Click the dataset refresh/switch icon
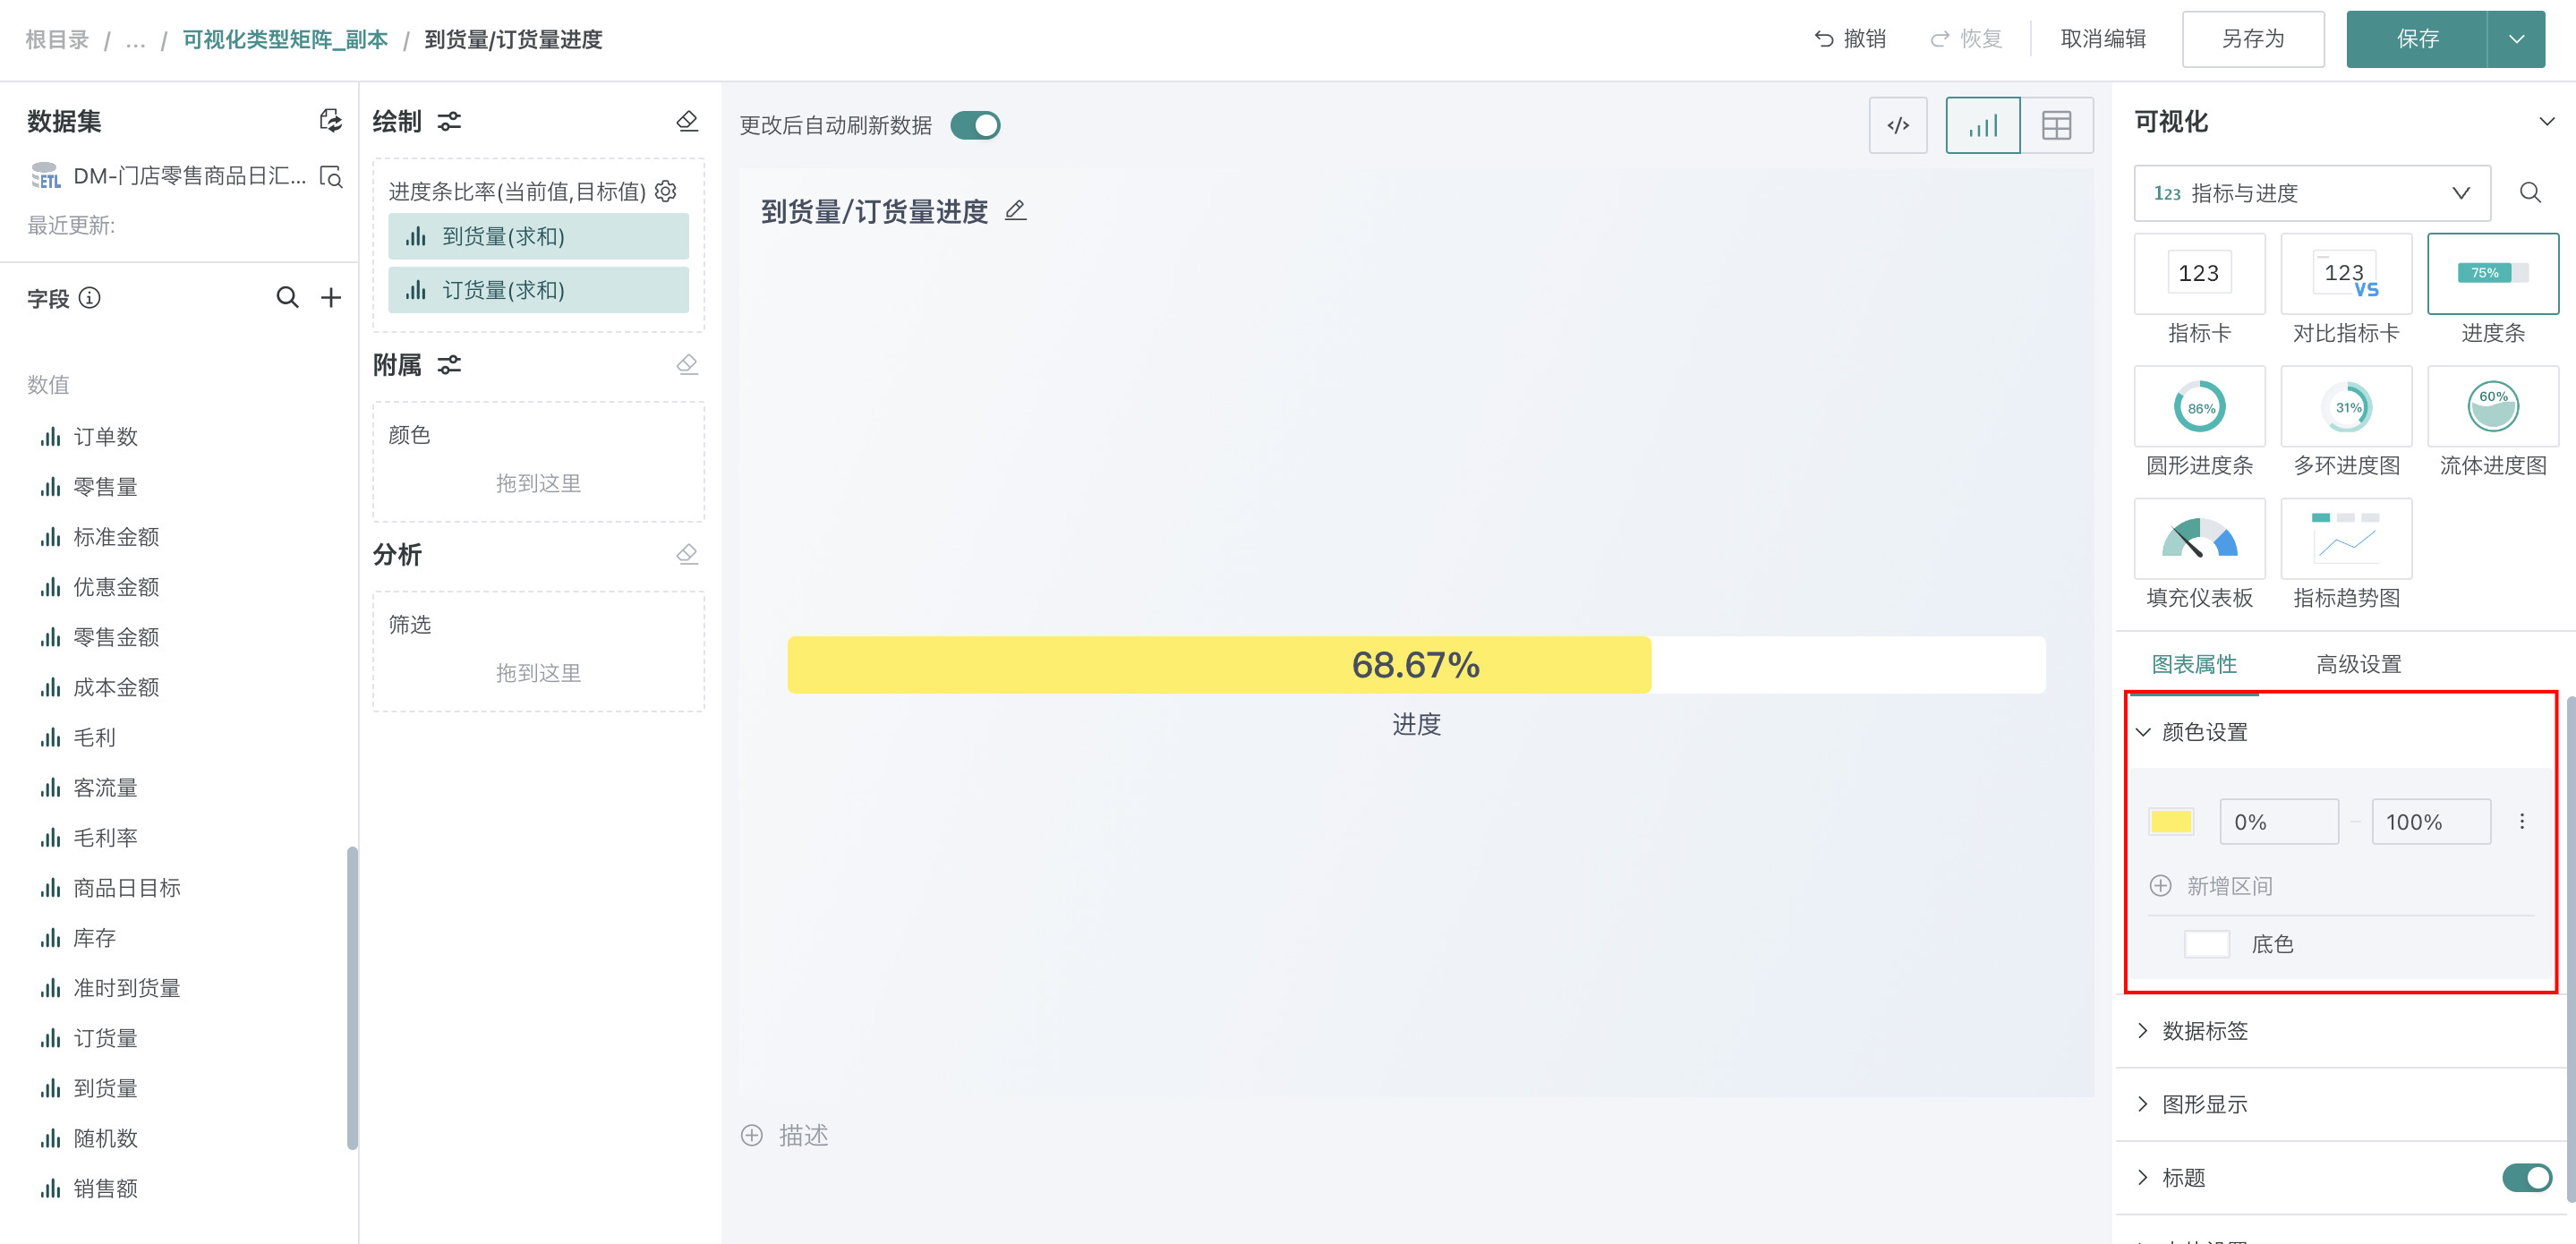2576x1244 pixels. coord(330,121)
